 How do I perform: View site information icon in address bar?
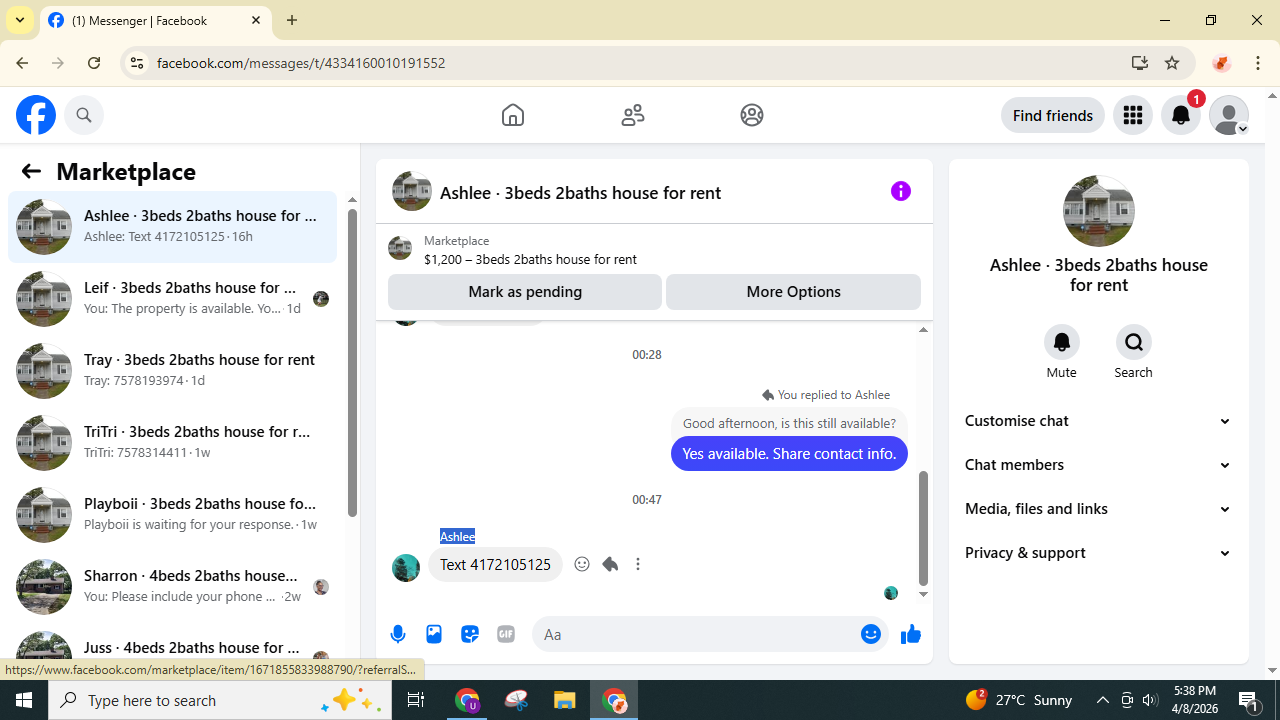[137, 63]
